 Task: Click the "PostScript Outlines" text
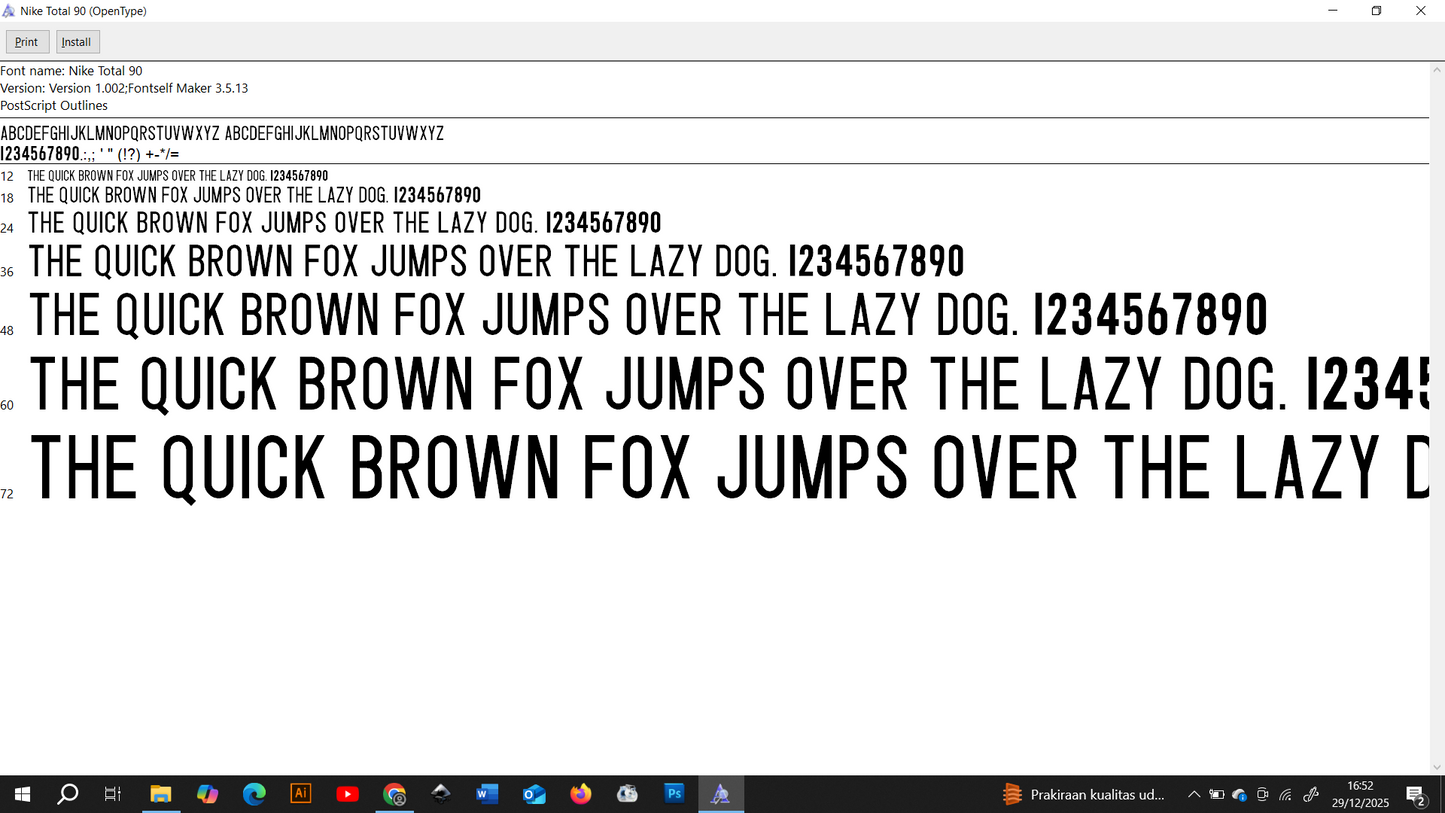tap(54, 105)
